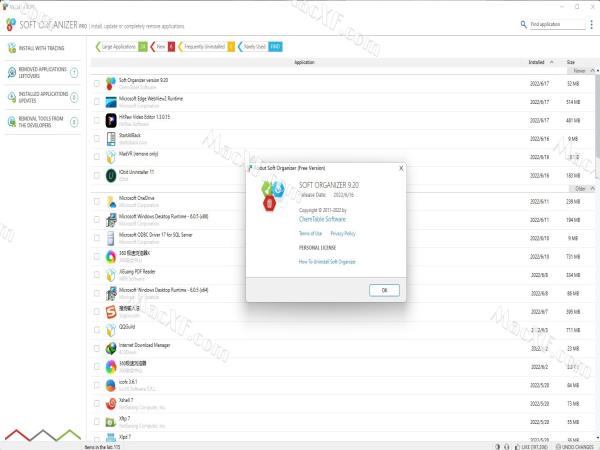This screenshot has height=450, width=600.
Task: Open the Removed Applications Leftovers section
Action: [x=42, y=73]
